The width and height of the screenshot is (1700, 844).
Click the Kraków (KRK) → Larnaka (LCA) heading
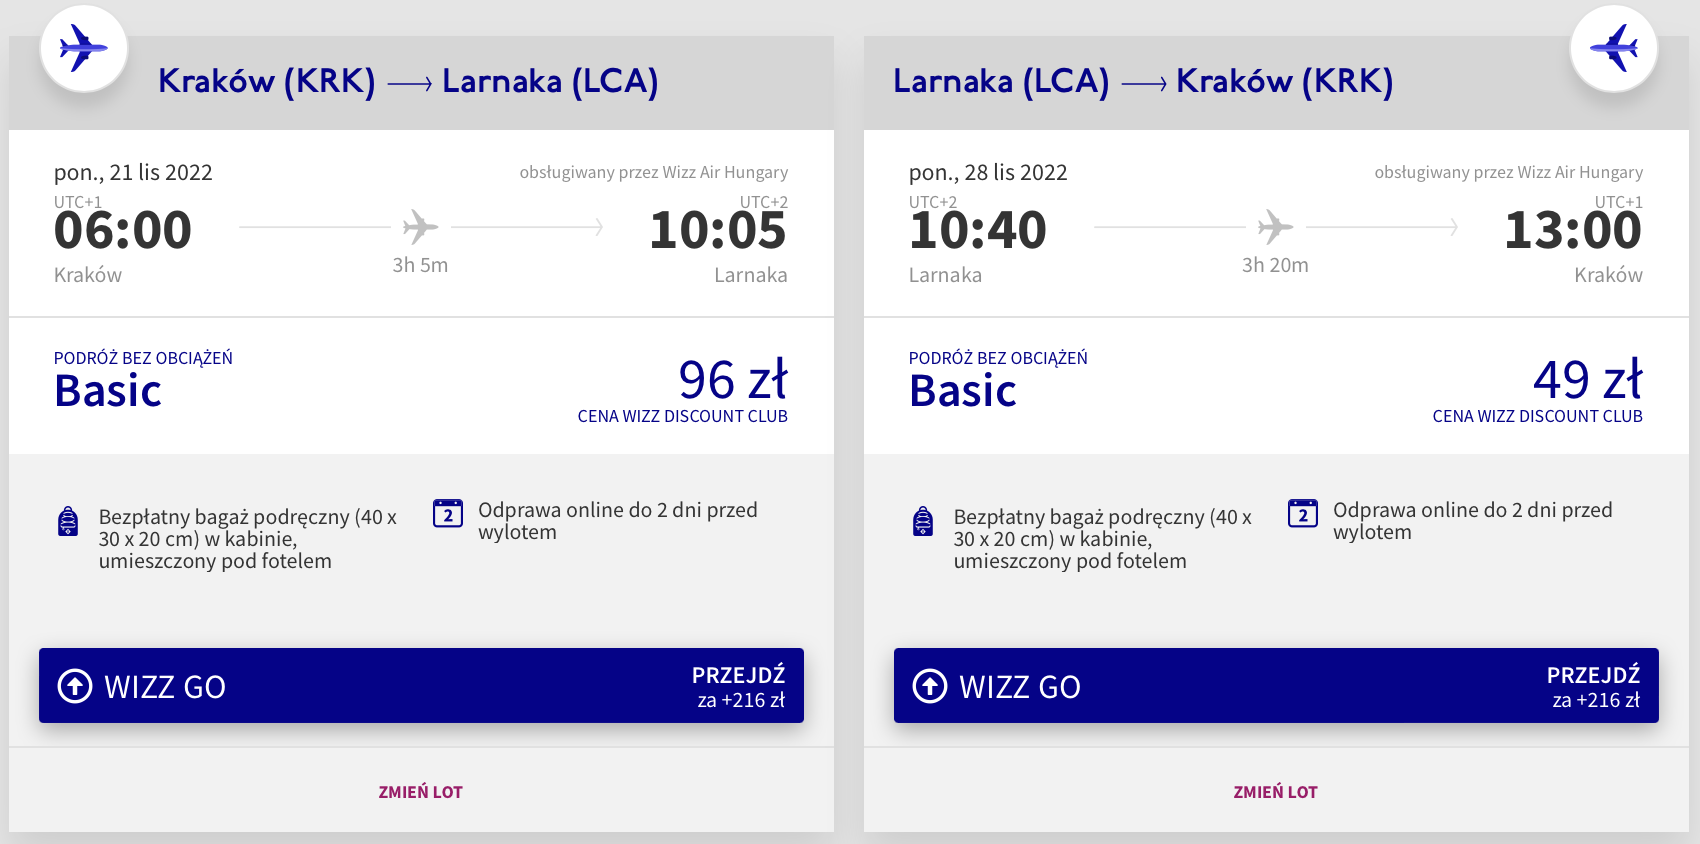[x=408, y=81]
